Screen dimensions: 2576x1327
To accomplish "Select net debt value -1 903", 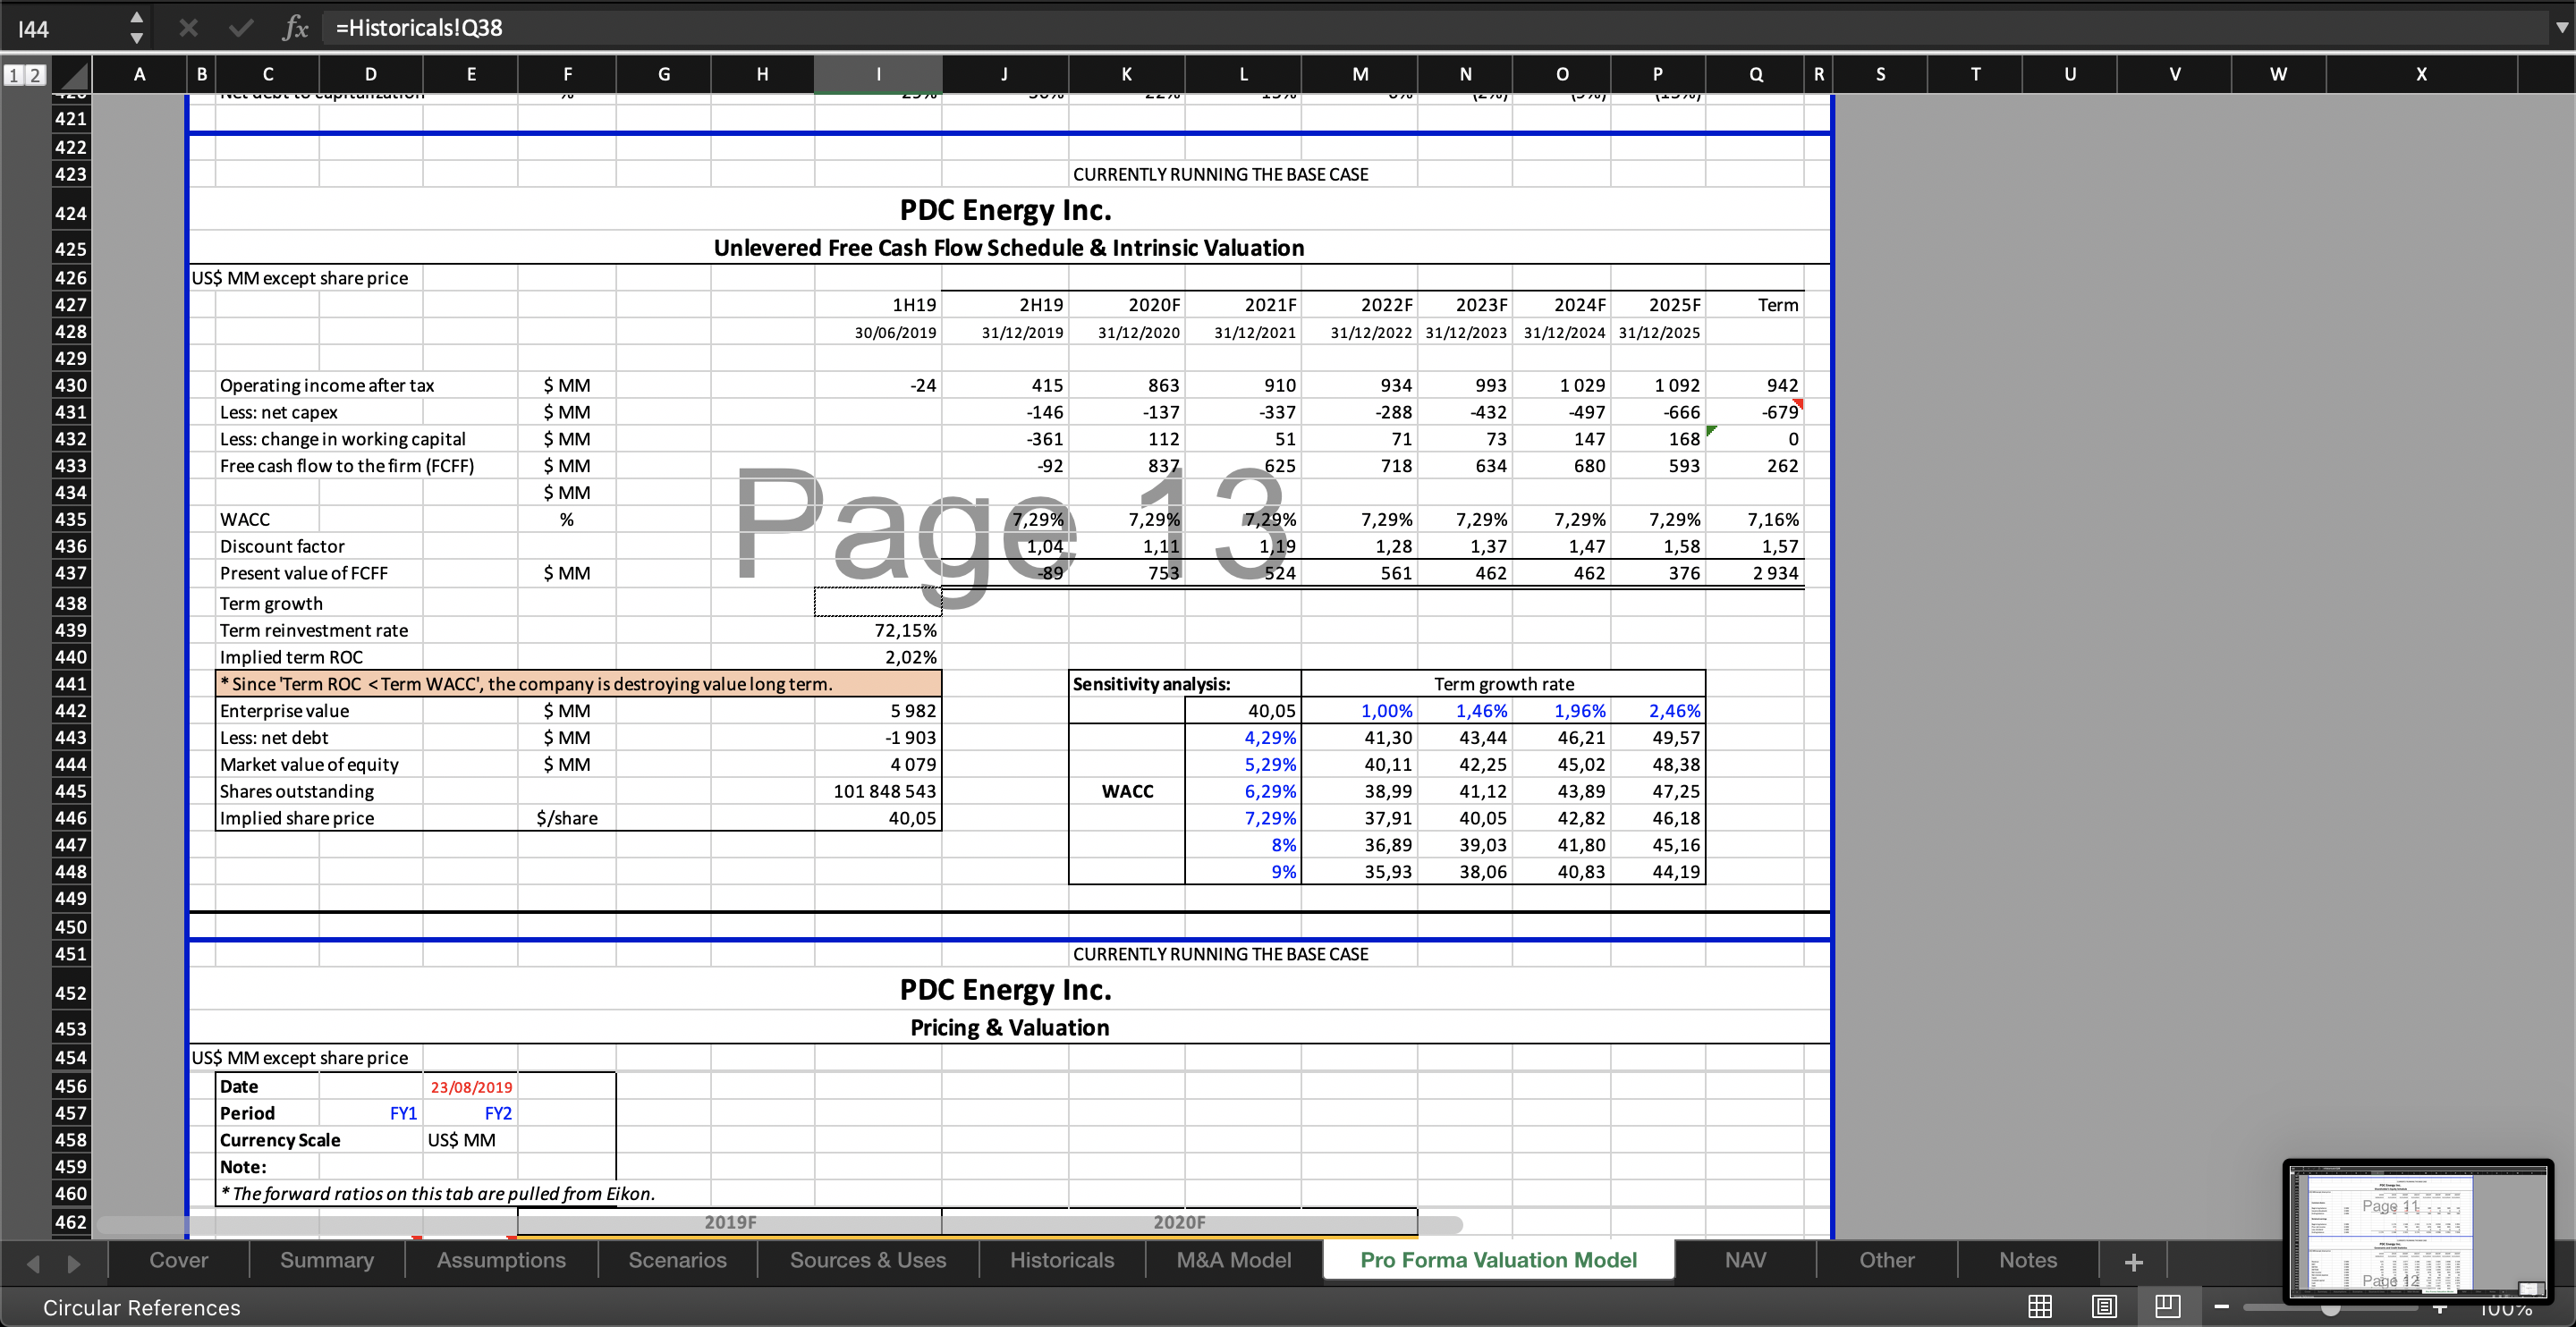I will click(x=878, y=737).
